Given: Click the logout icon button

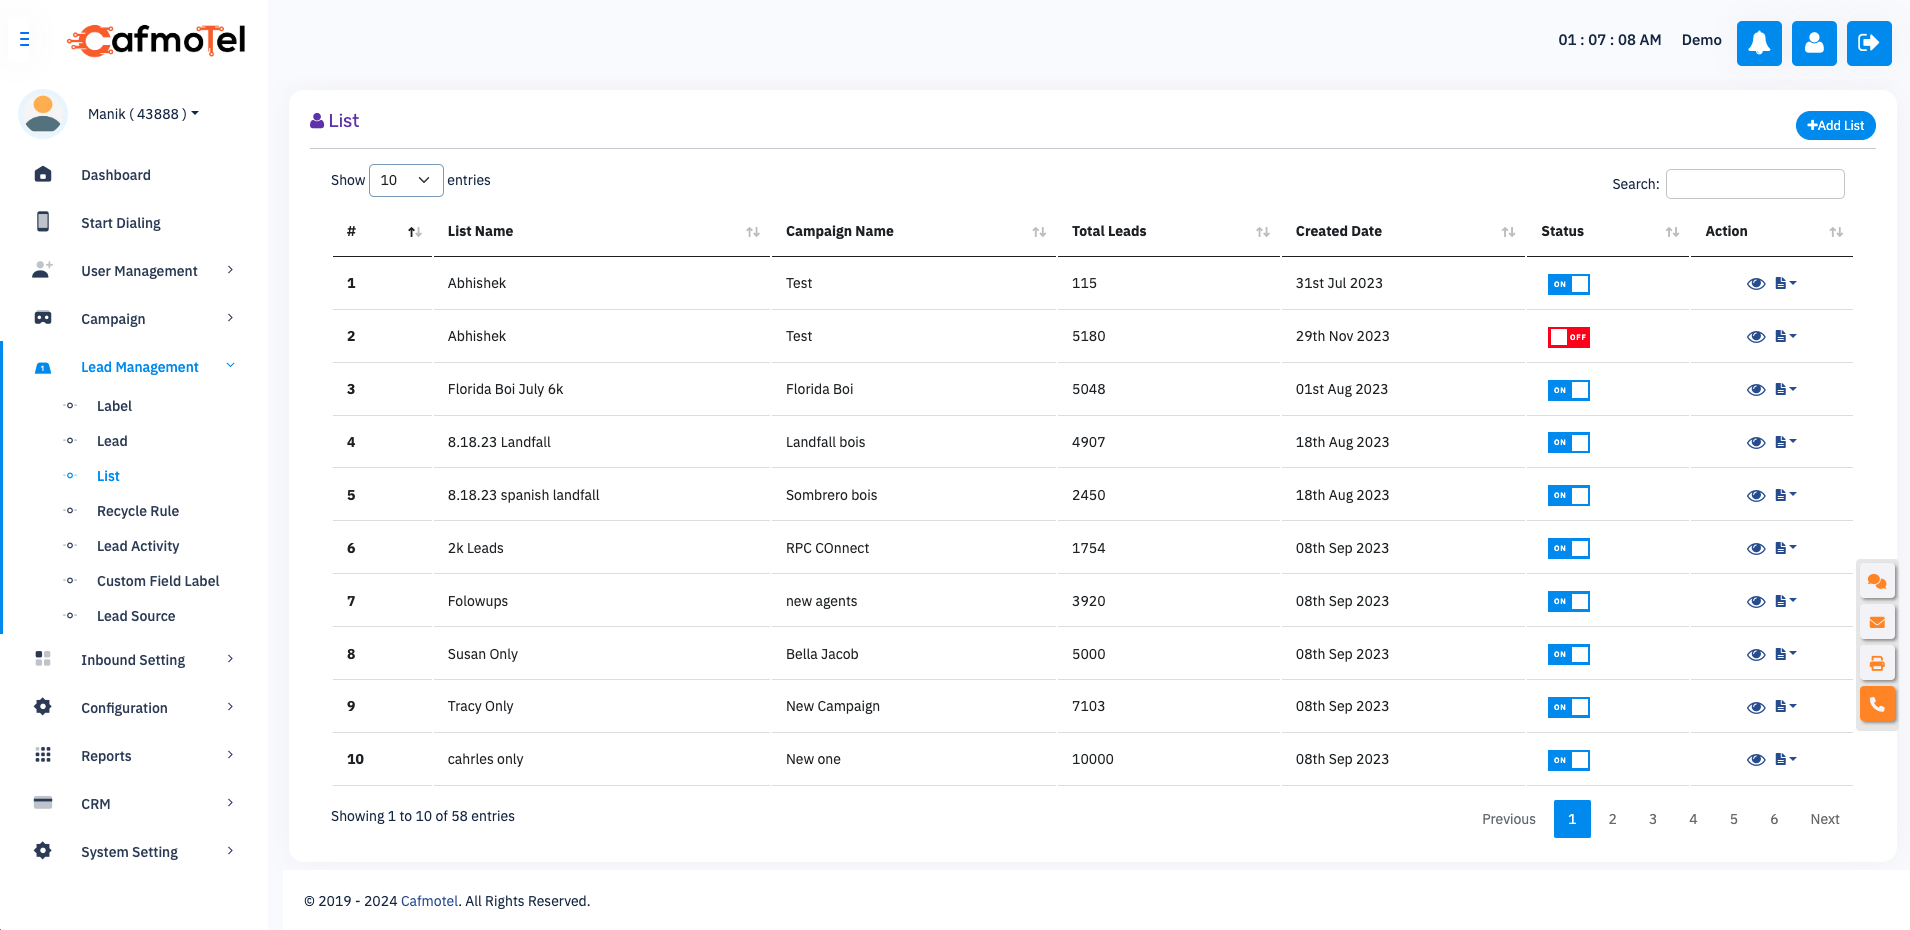Looking at the screenshot, I should 1868,43.
